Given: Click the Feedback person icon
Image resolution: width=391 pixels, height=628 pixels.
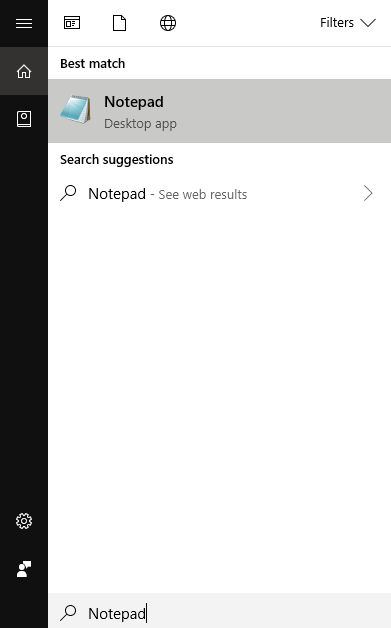Looking at the screenshot, I should 24,569.
